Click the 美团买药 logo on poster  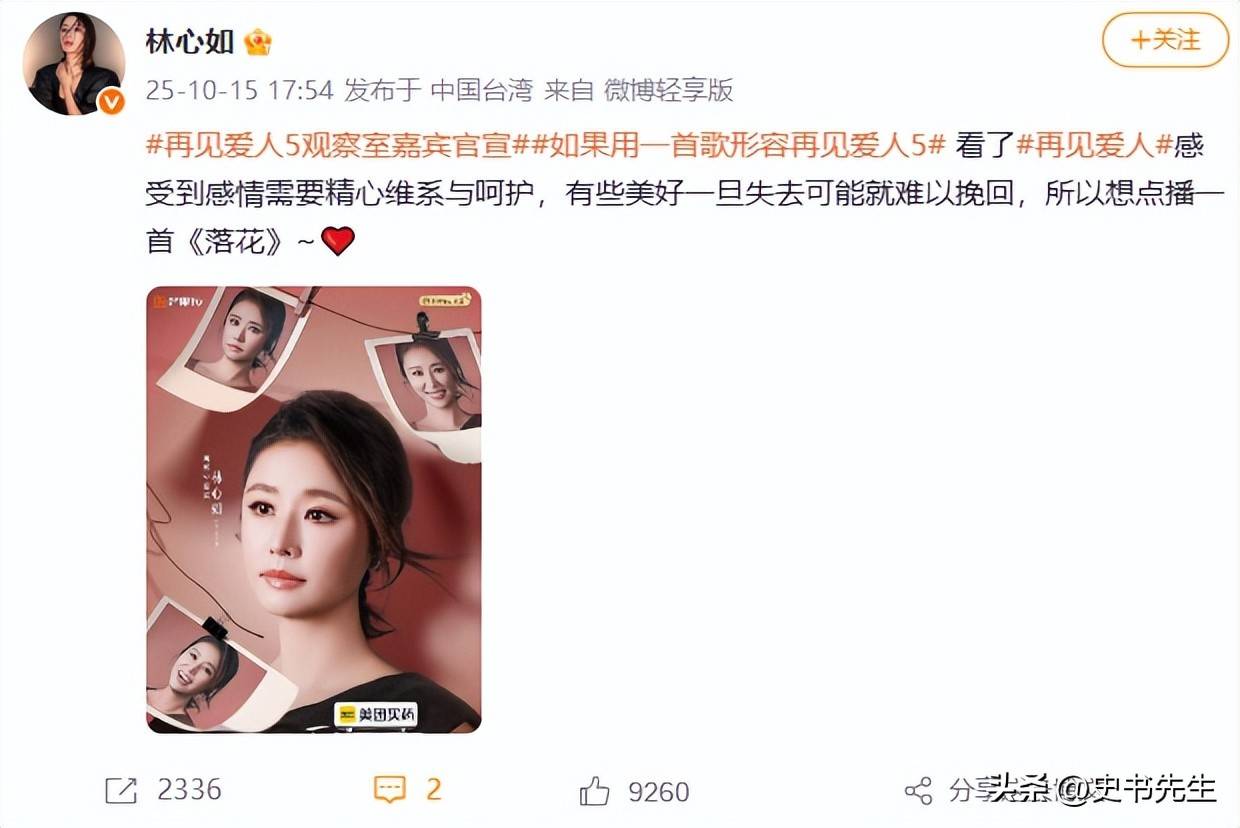[x=375, y=715]
